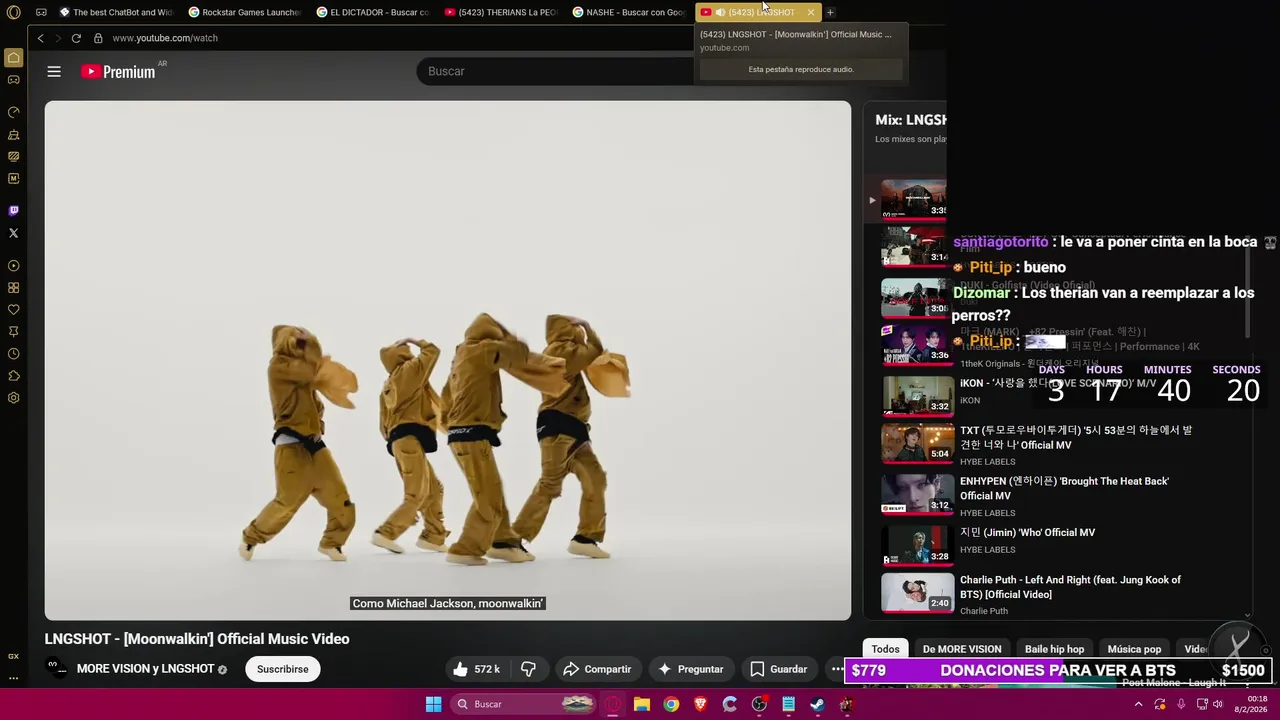Viewport: 1280px width, 720px height.
Task: Open the heart bookmarks icon in sidebar
Action: pyautogui.click(x=13, y=310)
